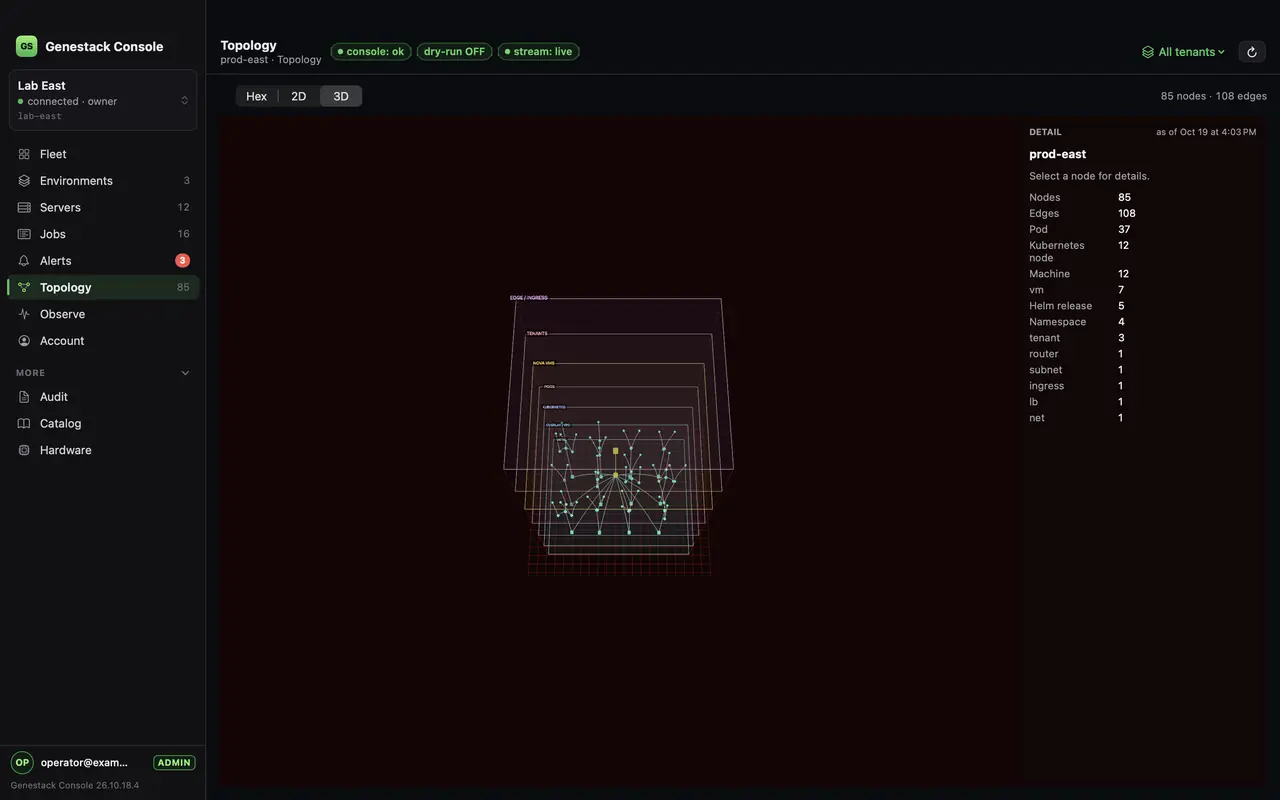Click the Account person icon
Screen dimensions: 1280x800
pyautogui.click(x=24, y=341)
